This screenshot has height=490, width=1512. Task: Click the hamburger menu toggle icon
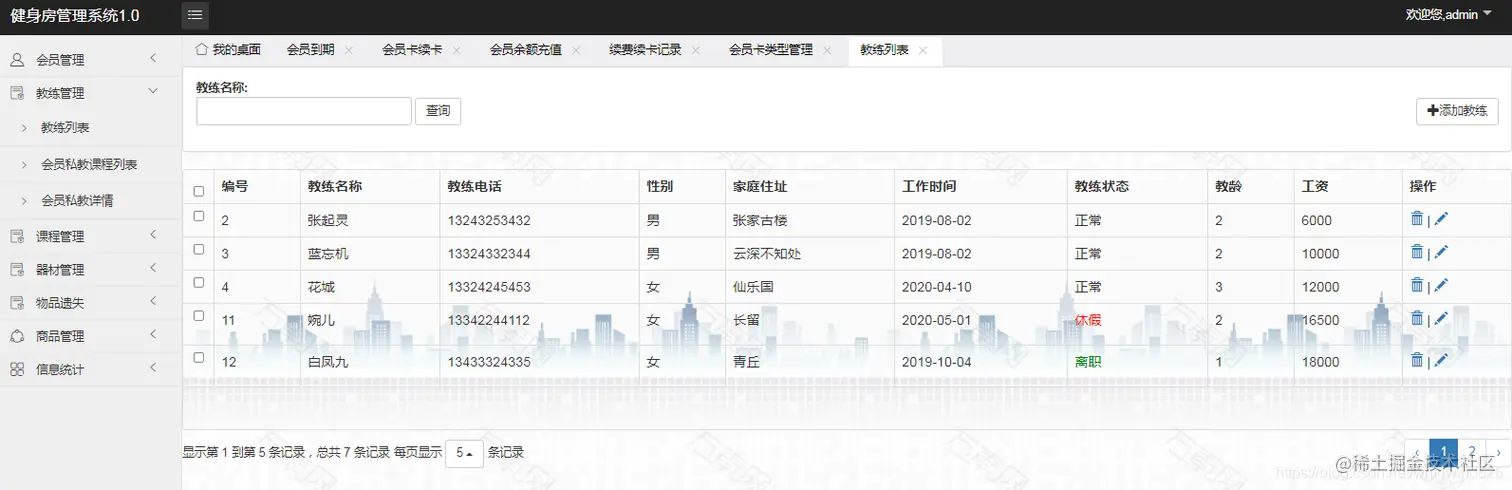coord(195,15)
